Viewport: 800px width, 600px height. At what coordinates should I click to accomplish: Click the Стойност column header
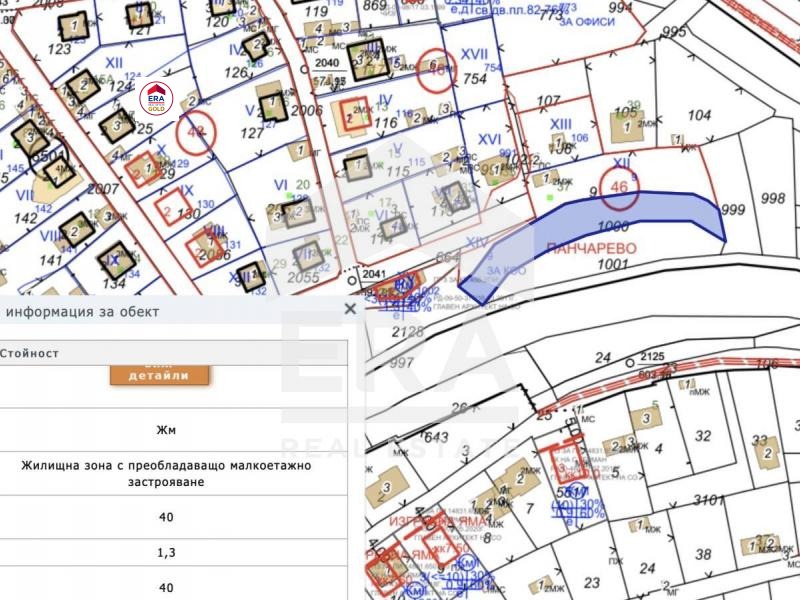tap(30, 353)
